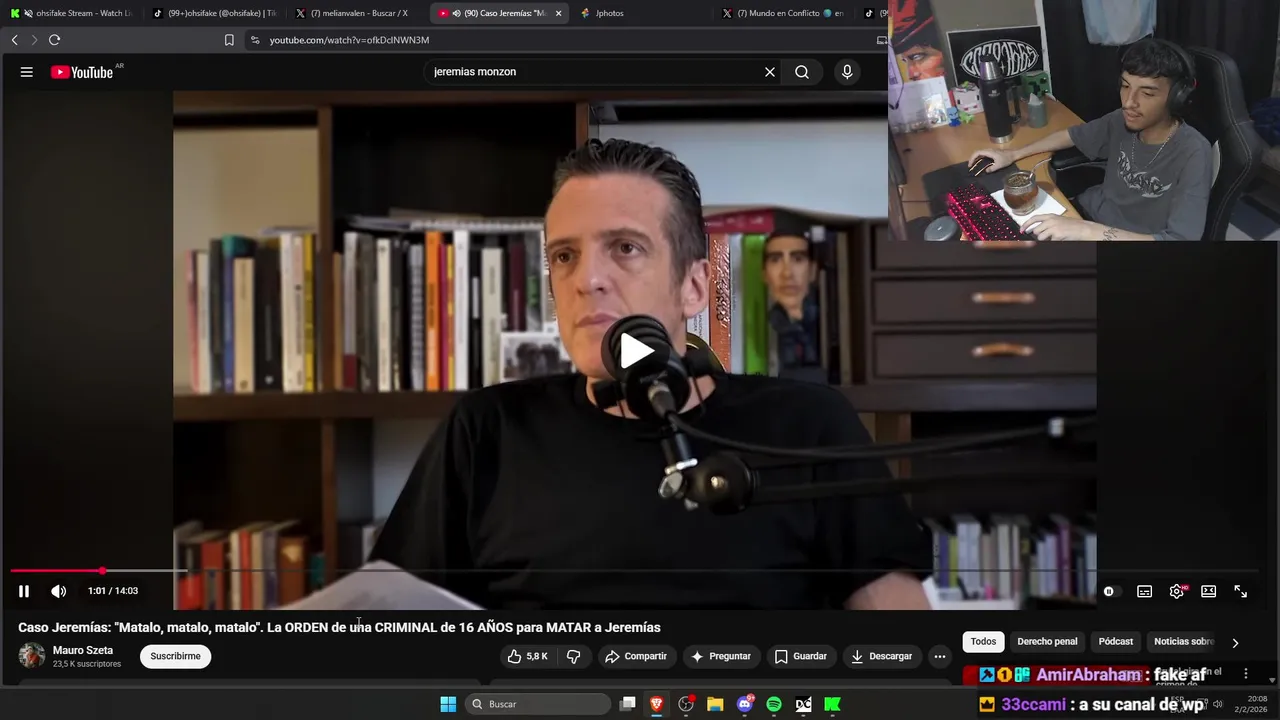Click the taskbar 'Buscar' search box
Viewport: 1280px width, 720px height.
click(x=538, y=704)
